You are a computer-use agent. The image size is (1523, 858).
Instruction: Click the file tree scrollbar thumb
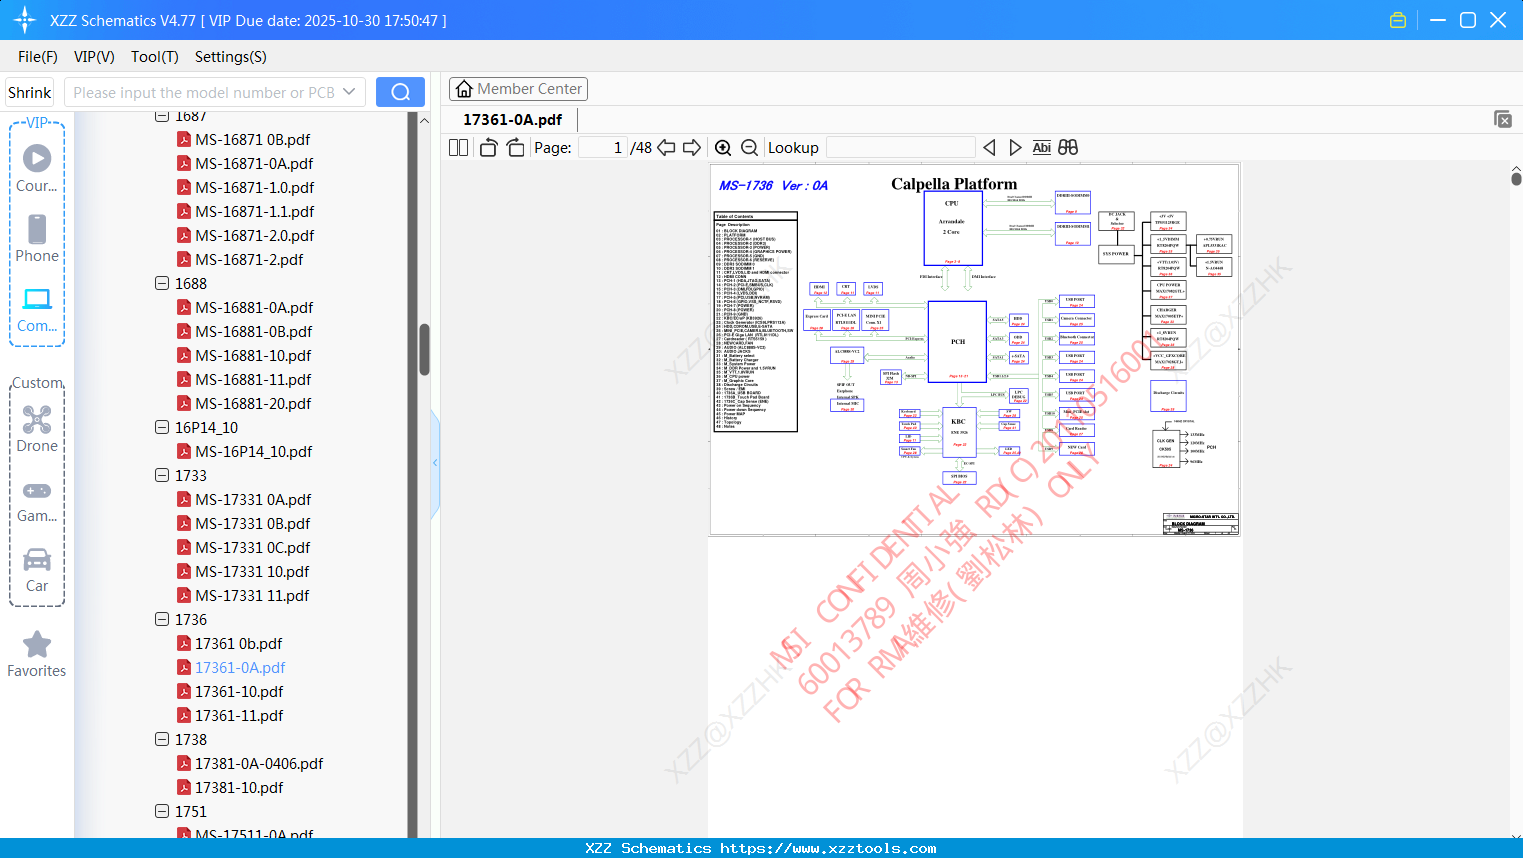point(424,349)
